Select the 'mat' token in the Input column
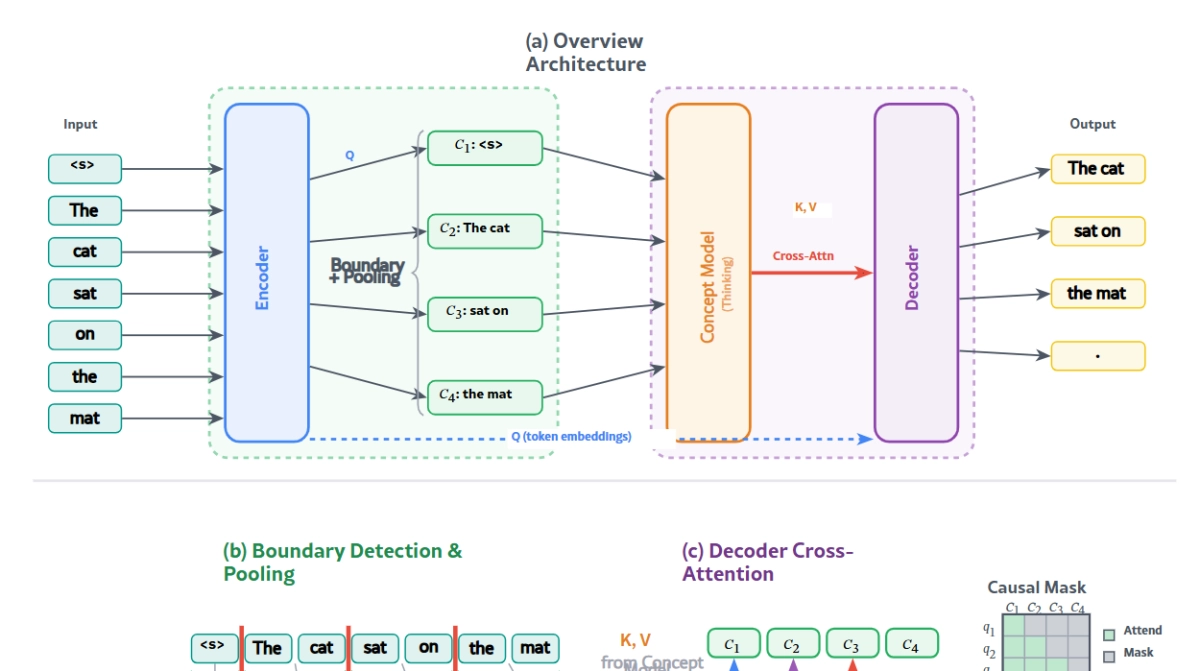The image size is (1200, 671). point(85,418)
